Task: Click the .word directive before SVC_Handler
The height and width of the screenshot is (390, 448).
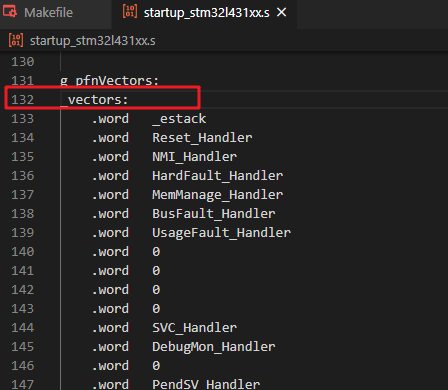Action: (110, 328)
